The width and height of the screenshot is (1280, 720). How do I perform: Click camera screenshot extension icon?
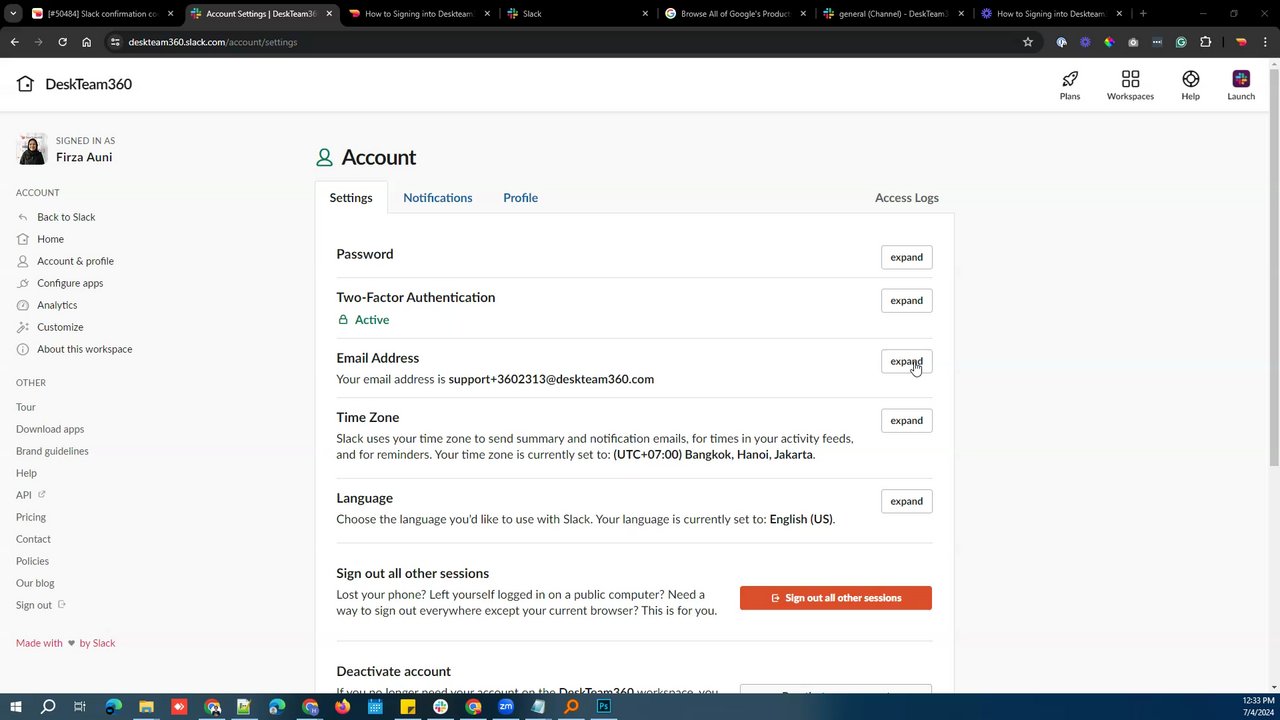(1133, 42)
